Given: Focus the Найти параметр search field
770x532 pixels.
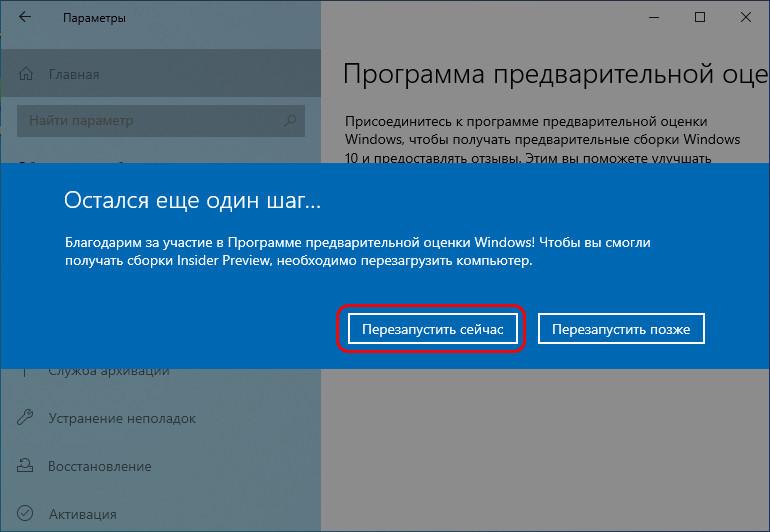Looking at the screenshot, I should pos(161,120).
